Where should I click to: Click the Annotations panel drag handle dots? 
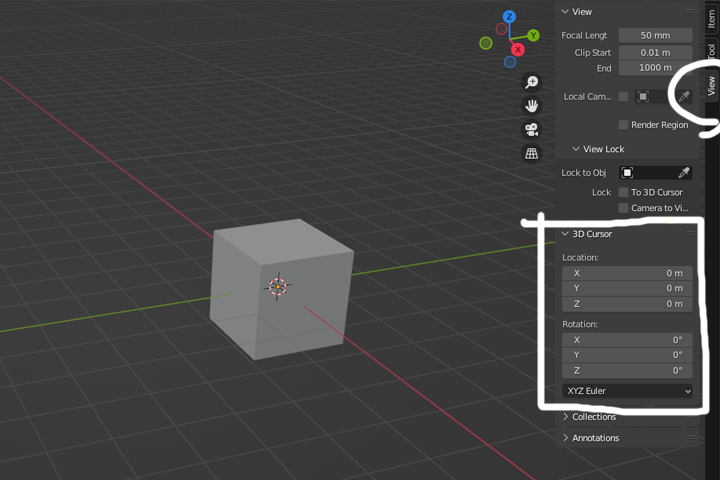(690, 438)
